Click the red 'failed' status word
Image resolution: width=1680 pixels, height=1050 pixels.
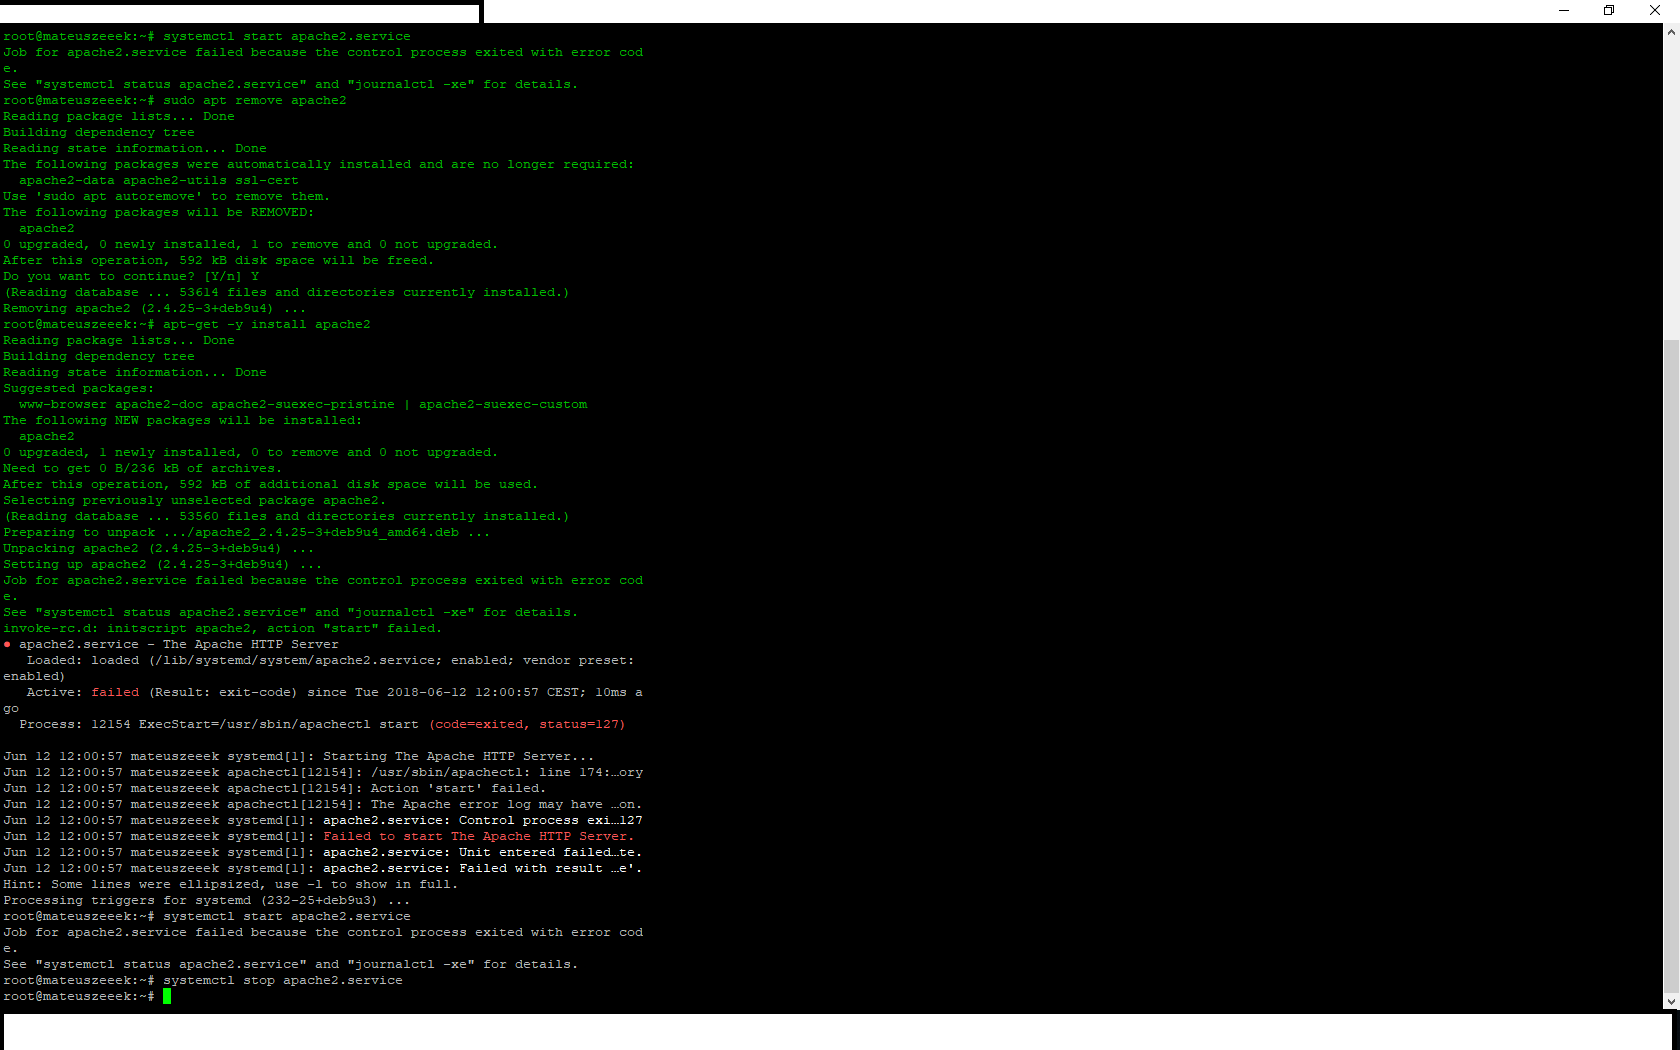(115, 692)
